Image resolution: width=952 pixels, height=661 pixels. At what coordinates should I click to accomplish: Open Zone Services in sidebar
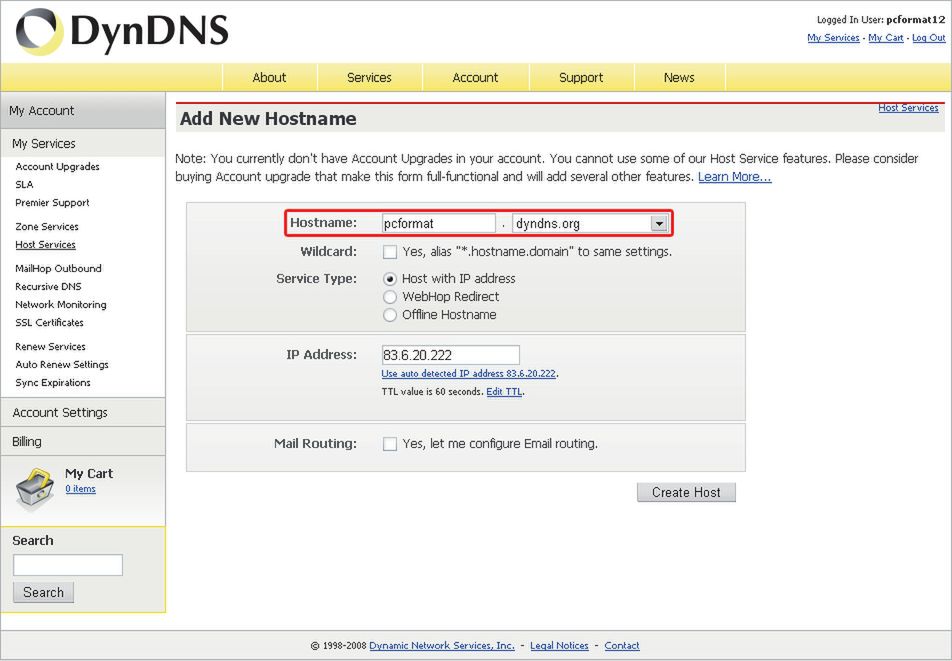tap(47, 226)
